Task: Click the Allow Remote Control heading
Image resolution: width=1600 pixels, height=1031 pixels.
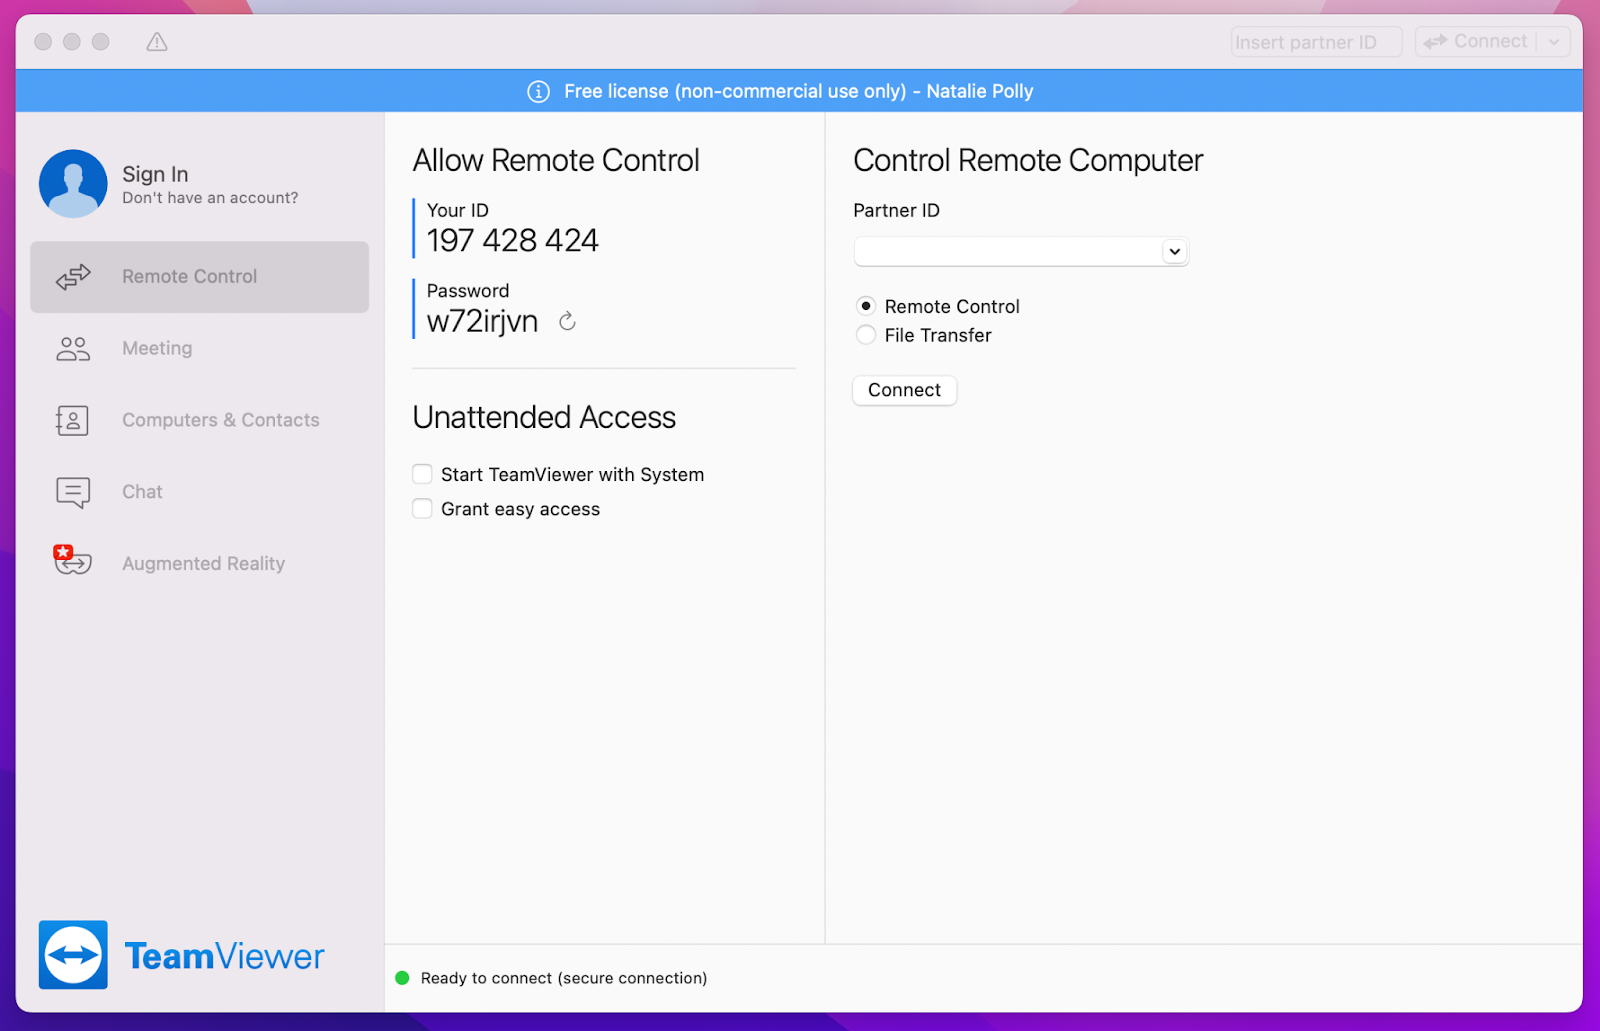Action: pos(556,161)
